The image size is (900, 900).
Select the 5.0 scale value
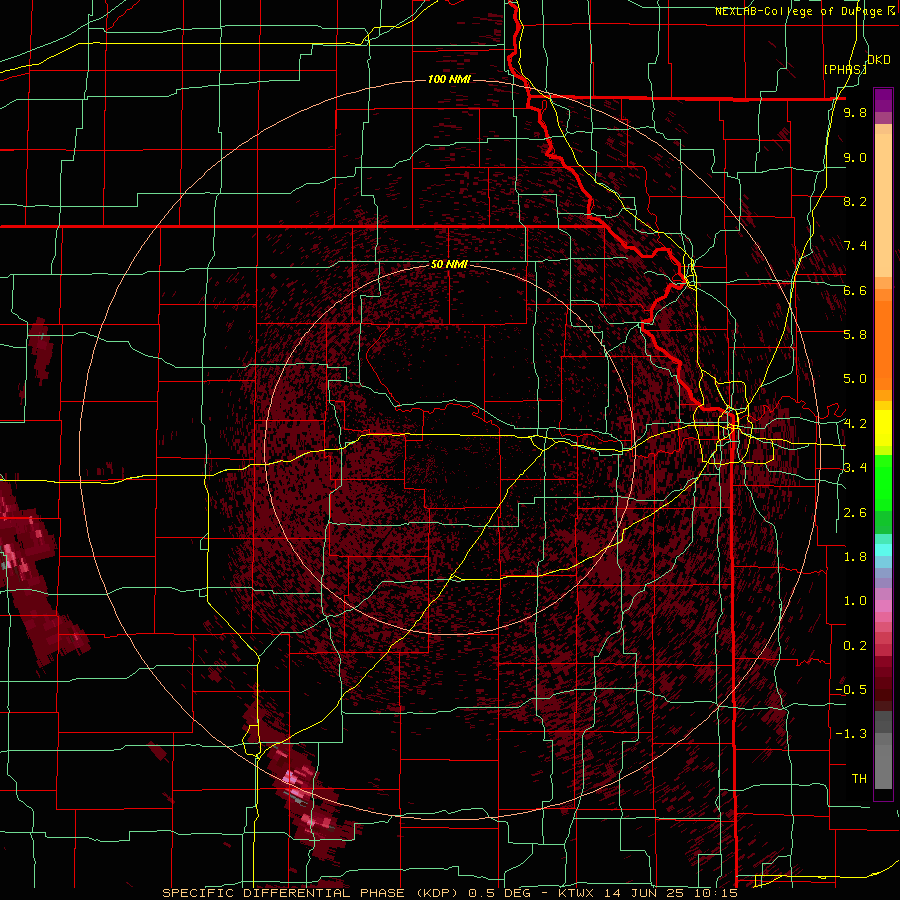[x=855, y=379]
